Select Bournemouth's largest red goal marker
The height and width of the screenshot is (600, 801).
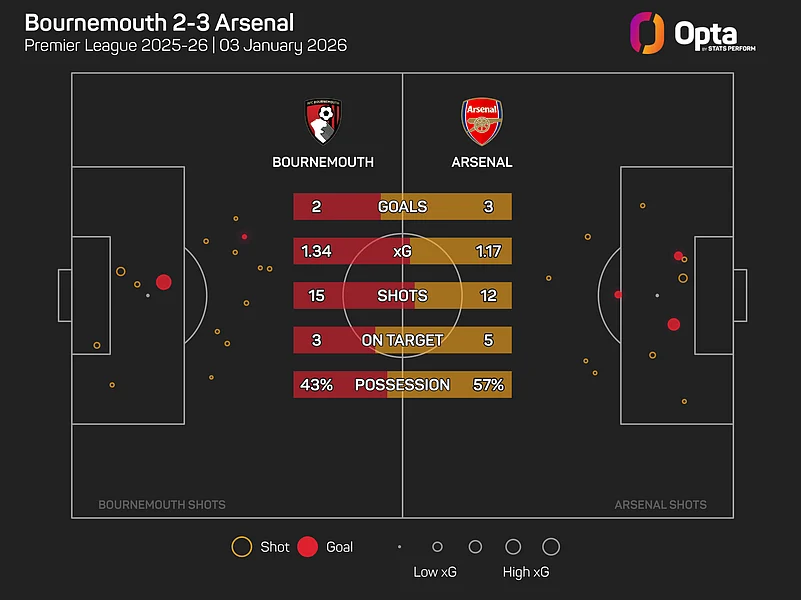(x=164, y=283)
